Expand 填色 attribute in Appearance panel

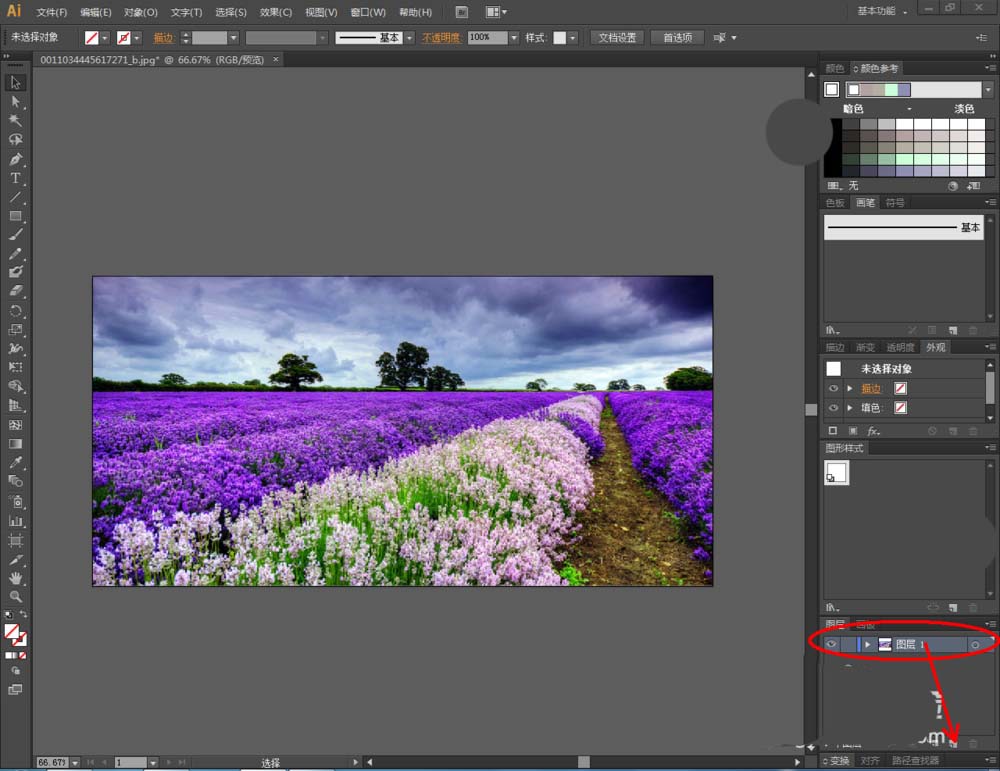tap(849, 408)
